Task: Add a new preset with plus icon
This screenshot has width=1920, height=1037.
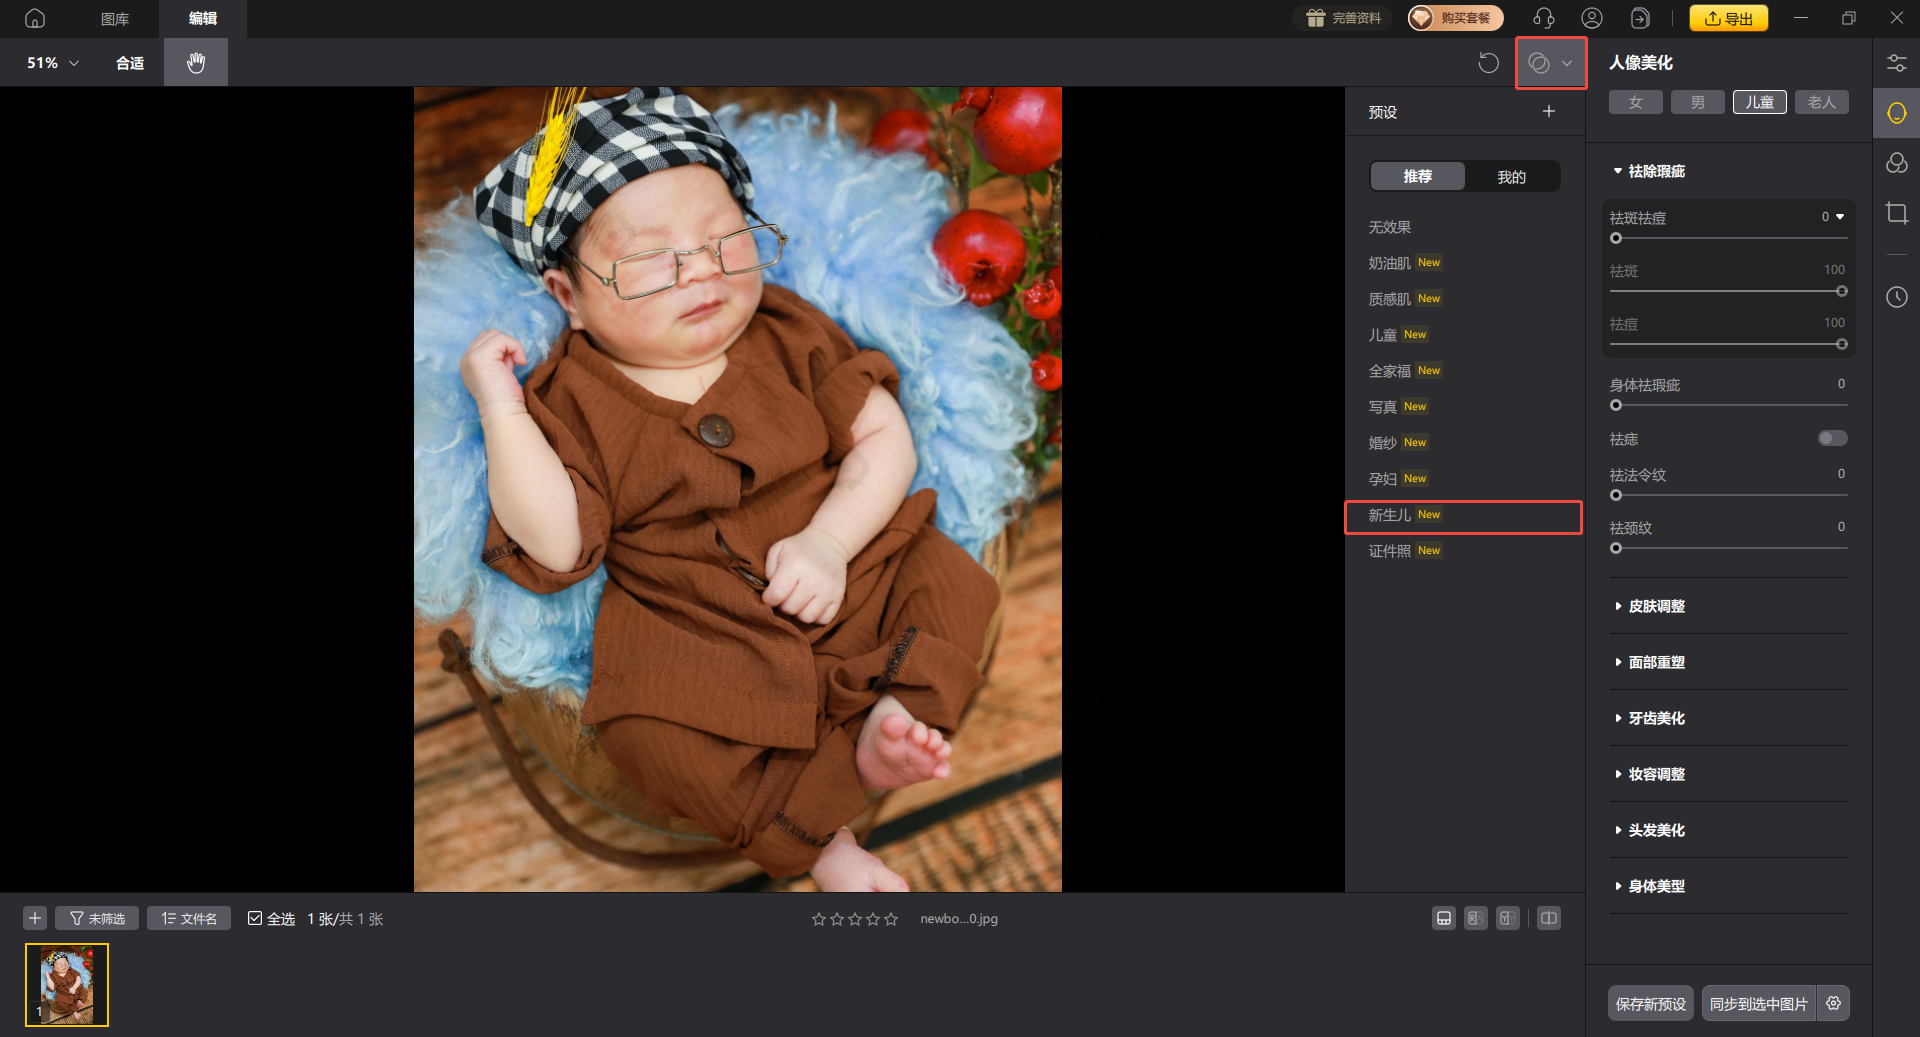Action: pyautogui.click(x=1548, y=112)
